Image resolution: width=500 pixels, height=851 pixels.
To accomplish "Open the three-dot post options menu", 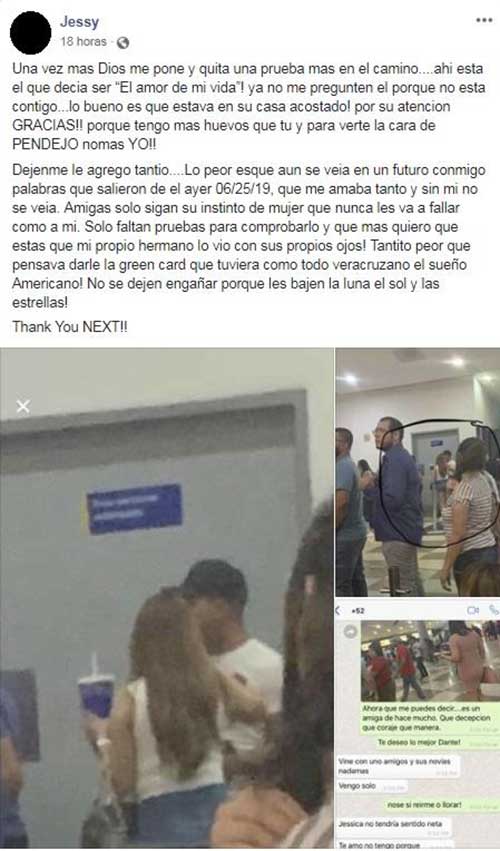I will tap(484, 20).
